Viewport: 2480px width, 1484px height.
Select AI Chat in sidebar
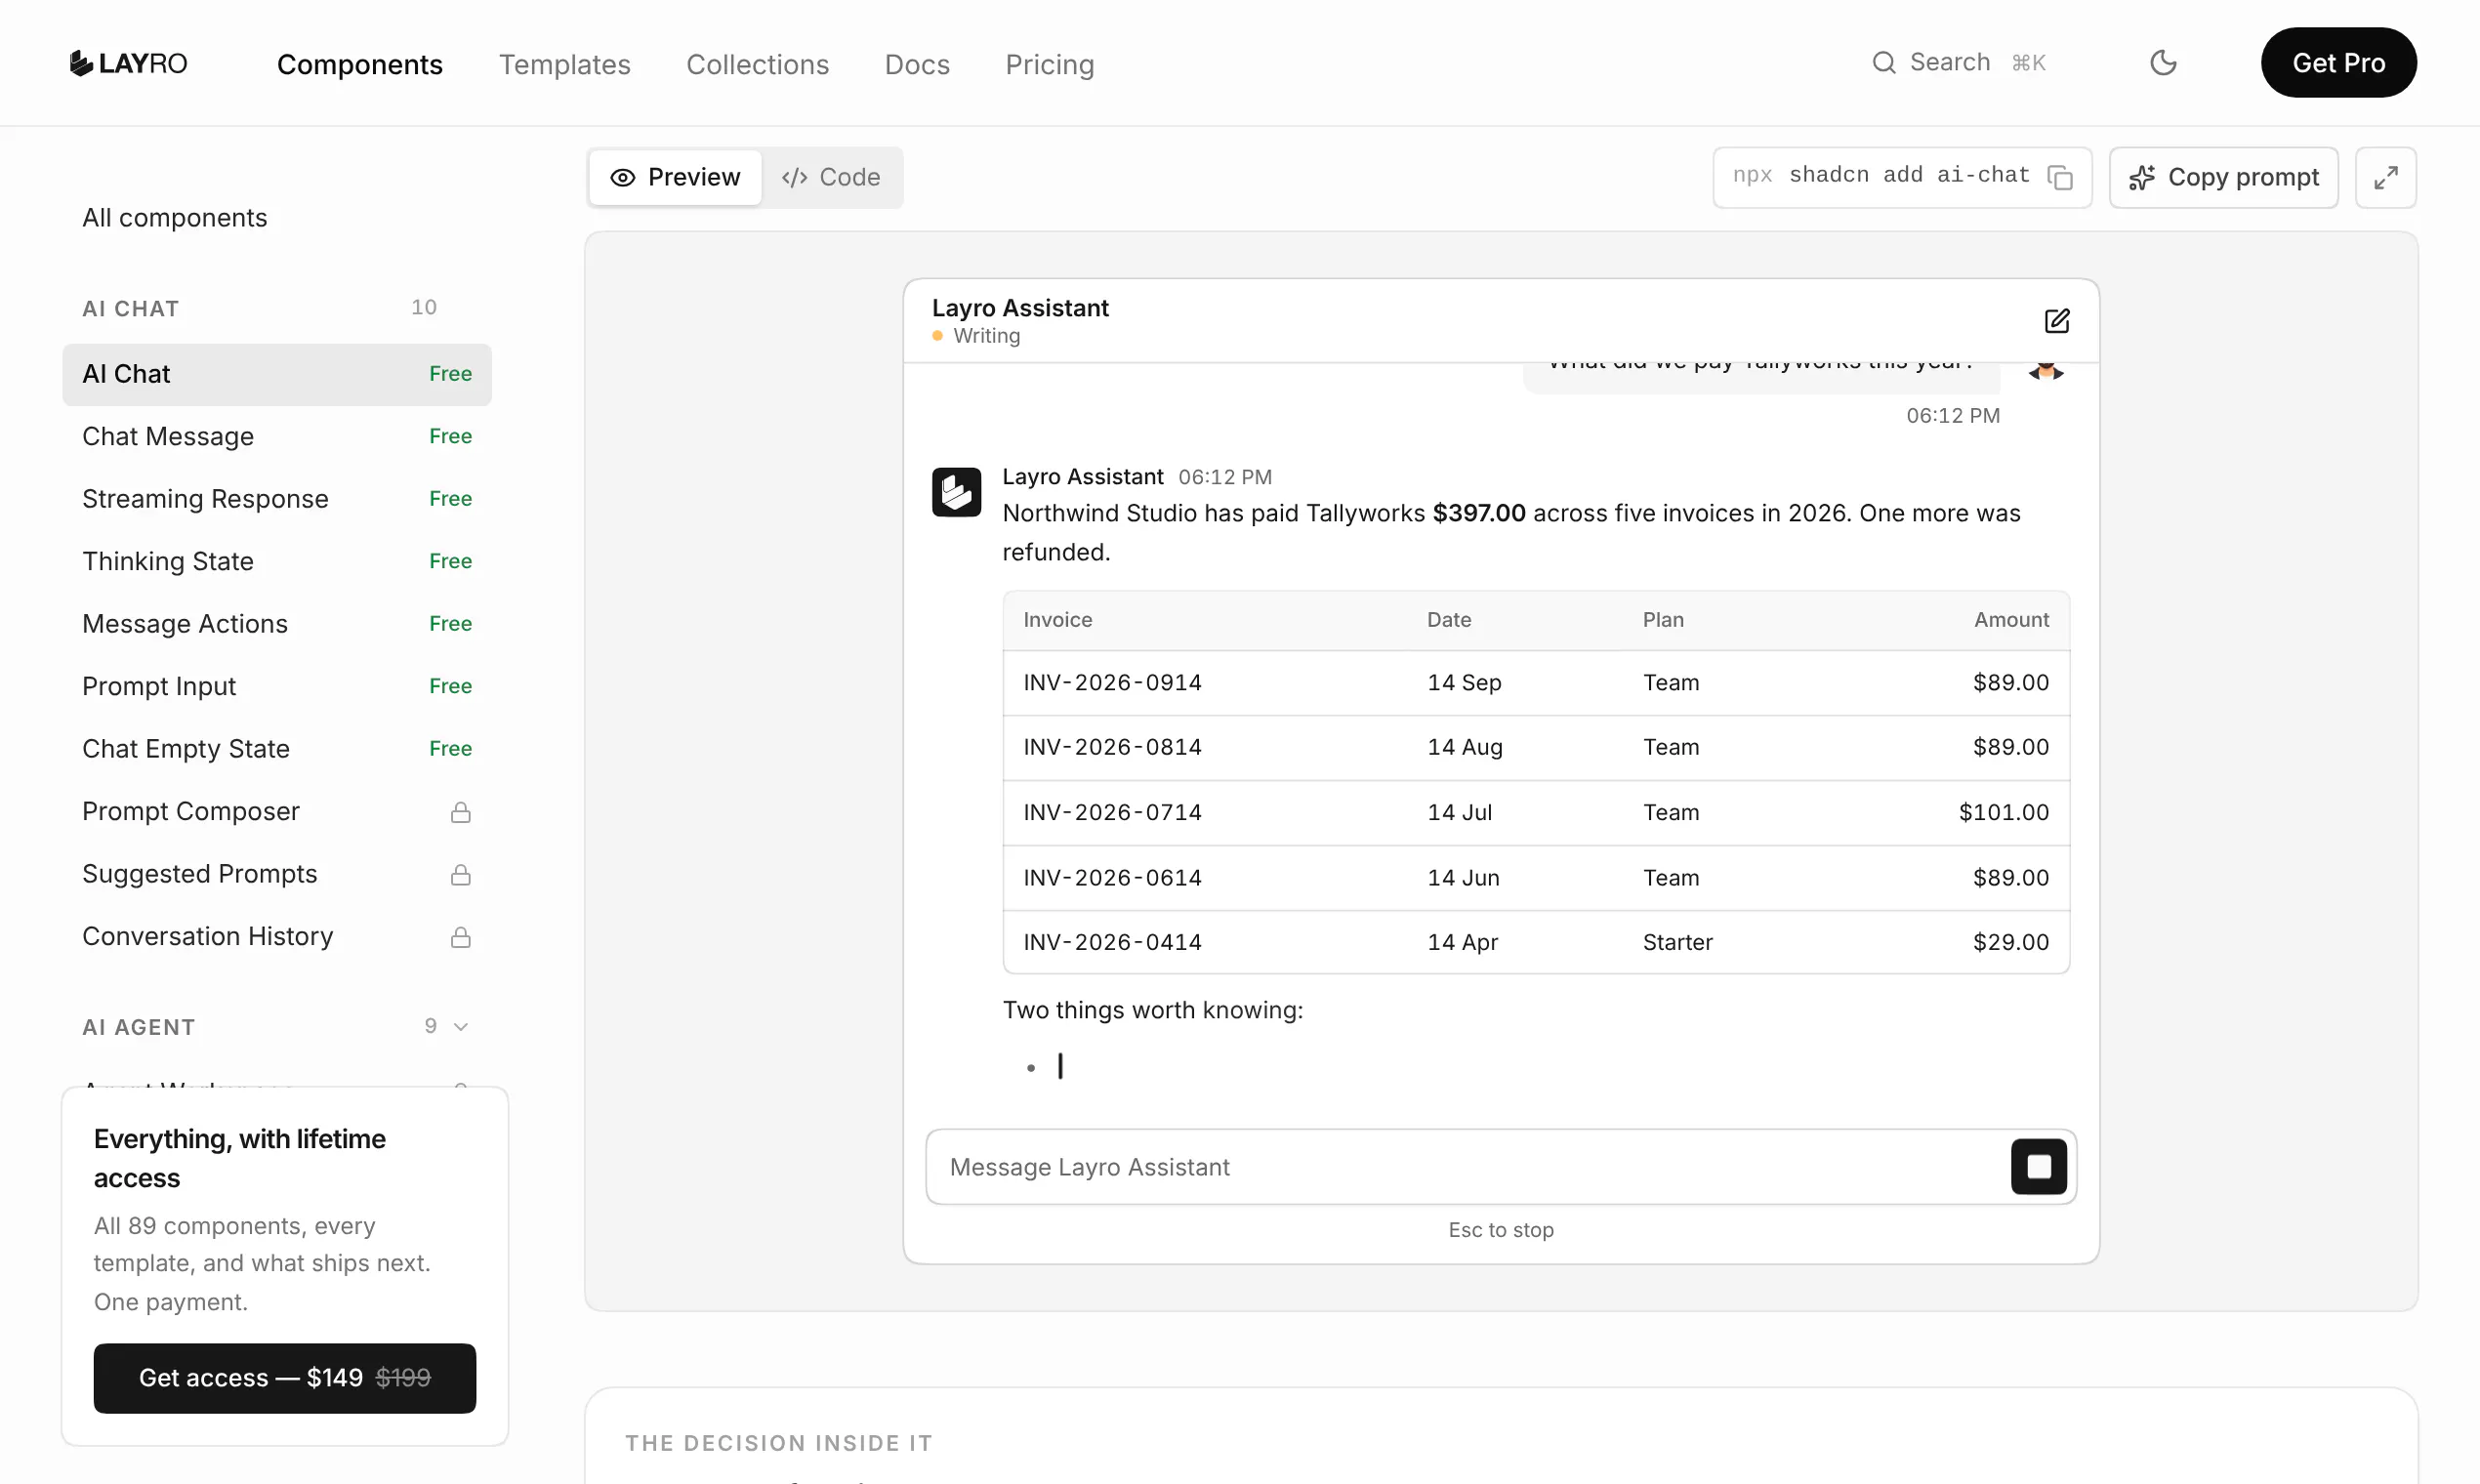coord(277,374)
